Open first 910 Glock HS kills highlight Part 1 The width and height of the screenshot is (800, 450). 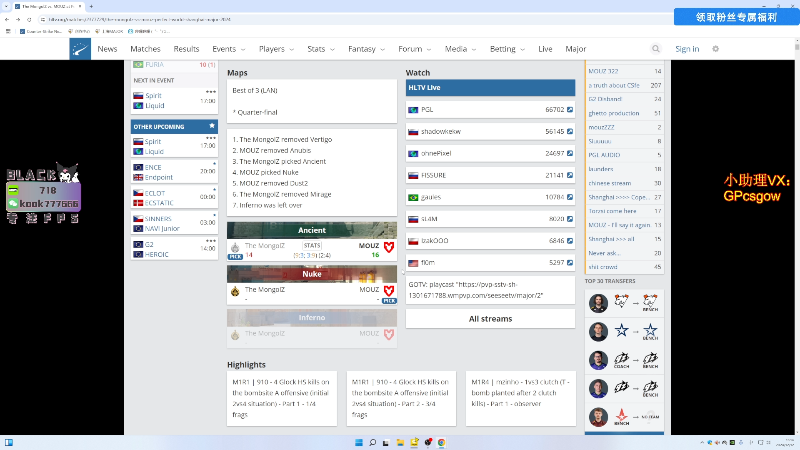pyautogui.click(x=282, y=398)
